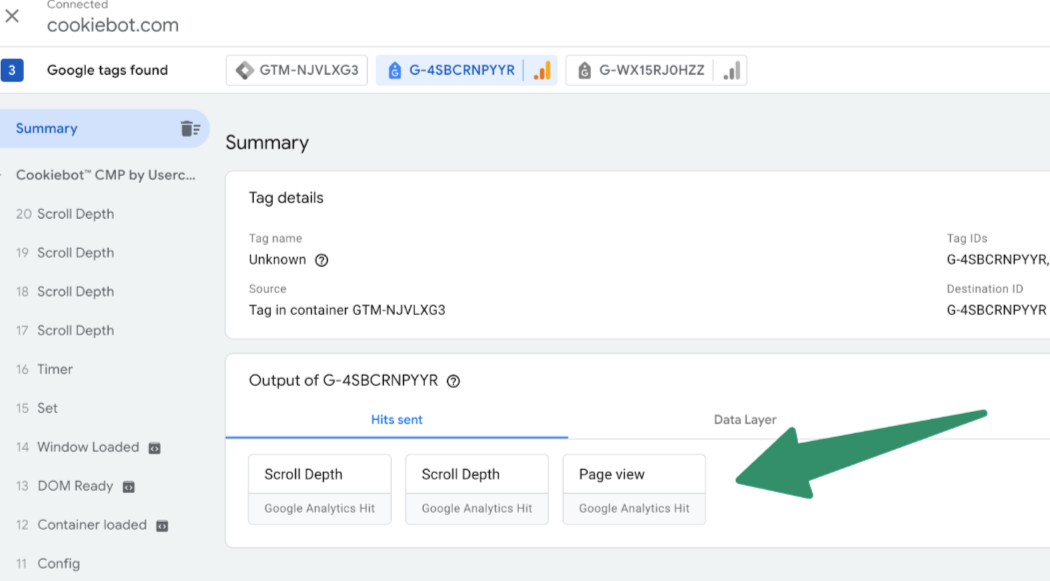Screen dimensions: 1050x581
Task: Click the help icon next to Unknown tag name
Action: pyautogui.click(x=321, y=260)
